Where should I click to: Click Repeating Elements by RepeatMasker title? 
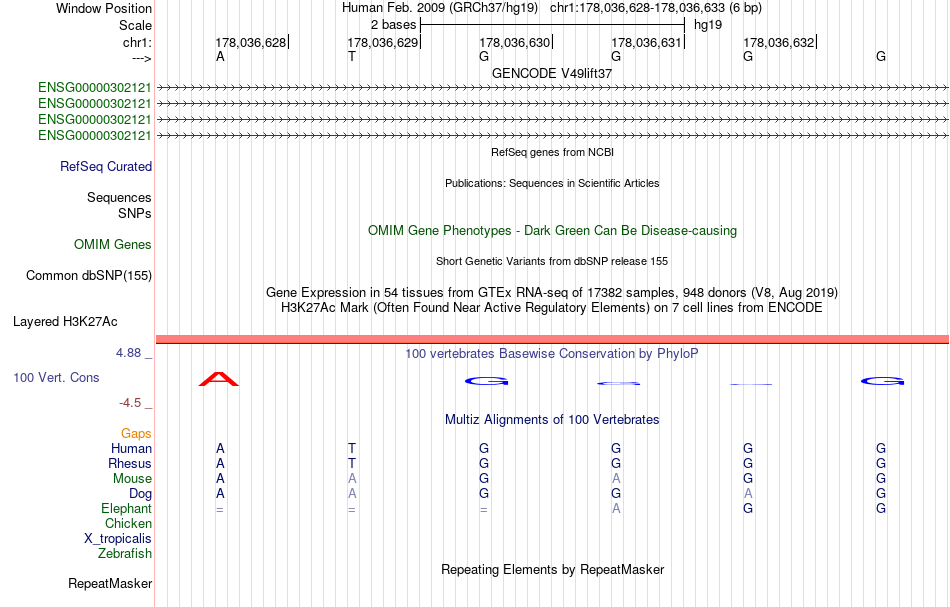tap(552, 570)
